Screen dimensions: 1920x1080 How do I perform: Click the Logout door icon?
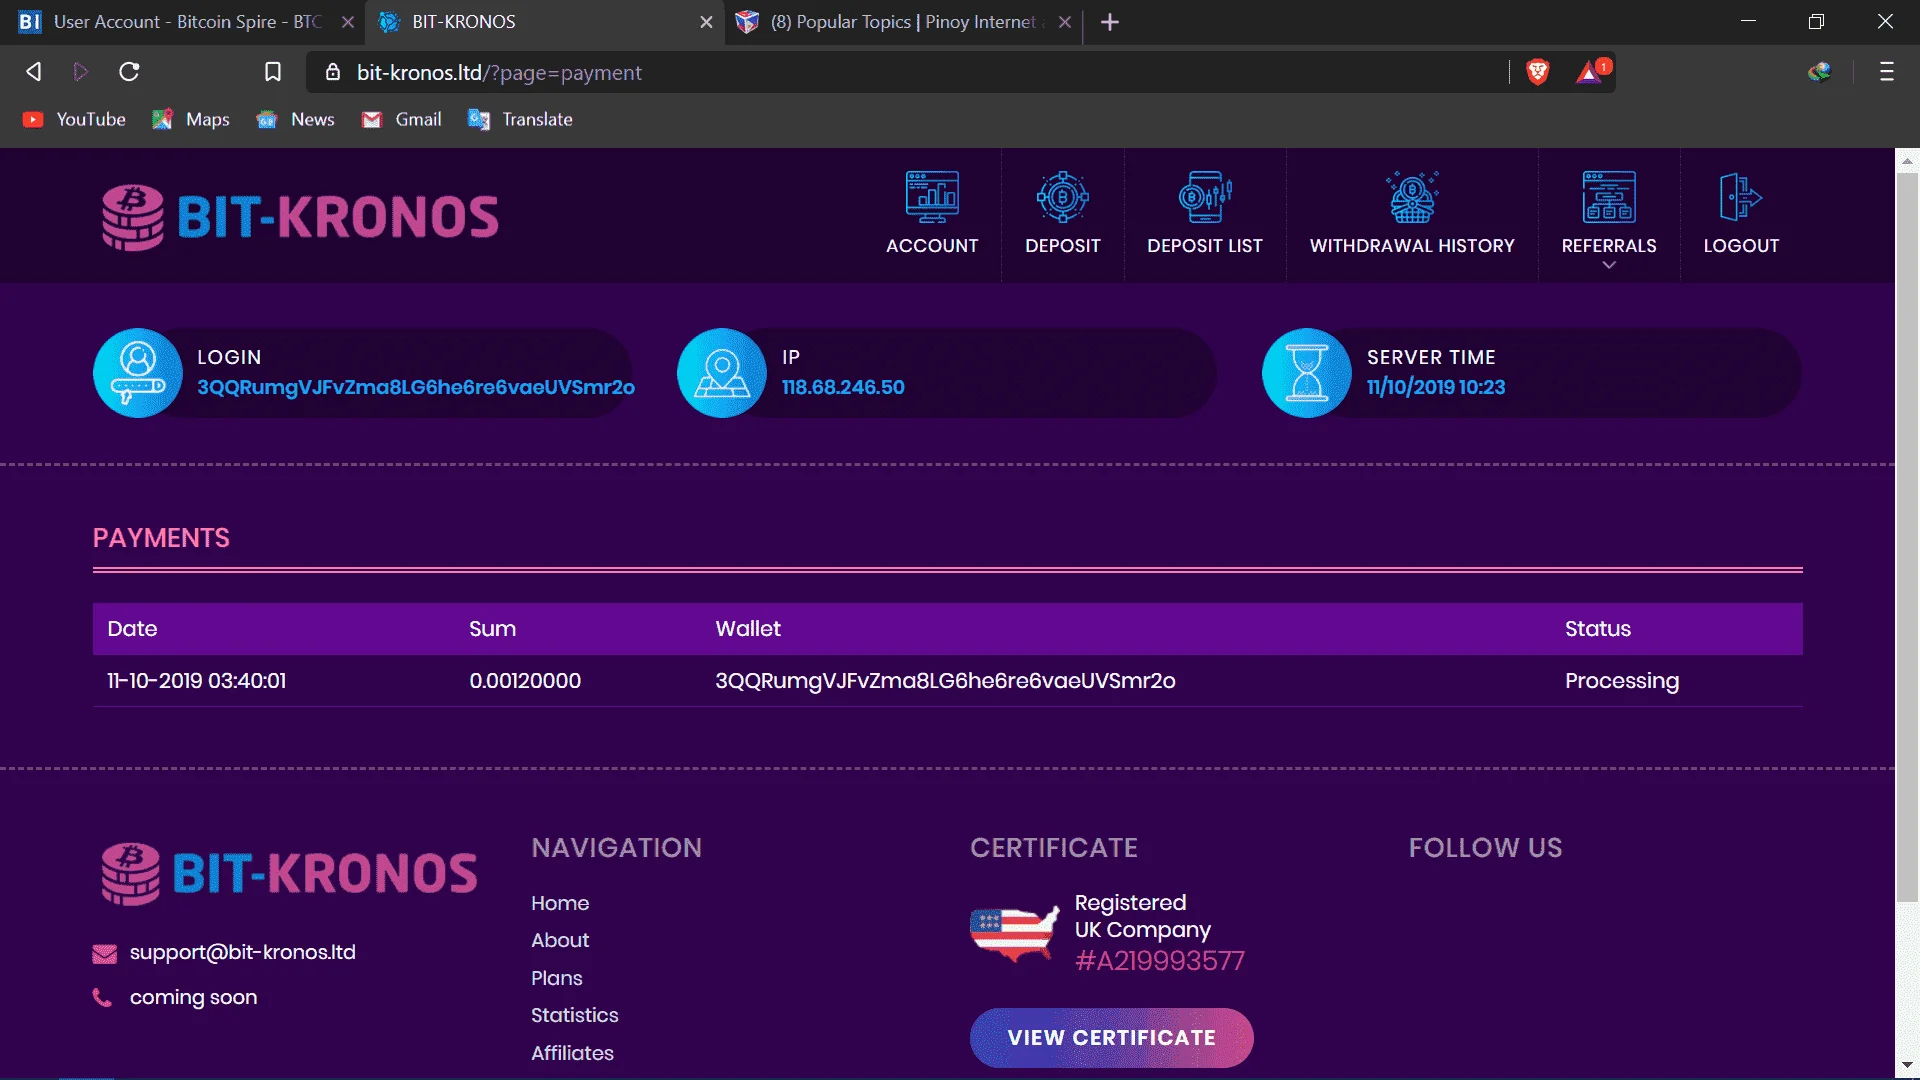(1741, 197)
